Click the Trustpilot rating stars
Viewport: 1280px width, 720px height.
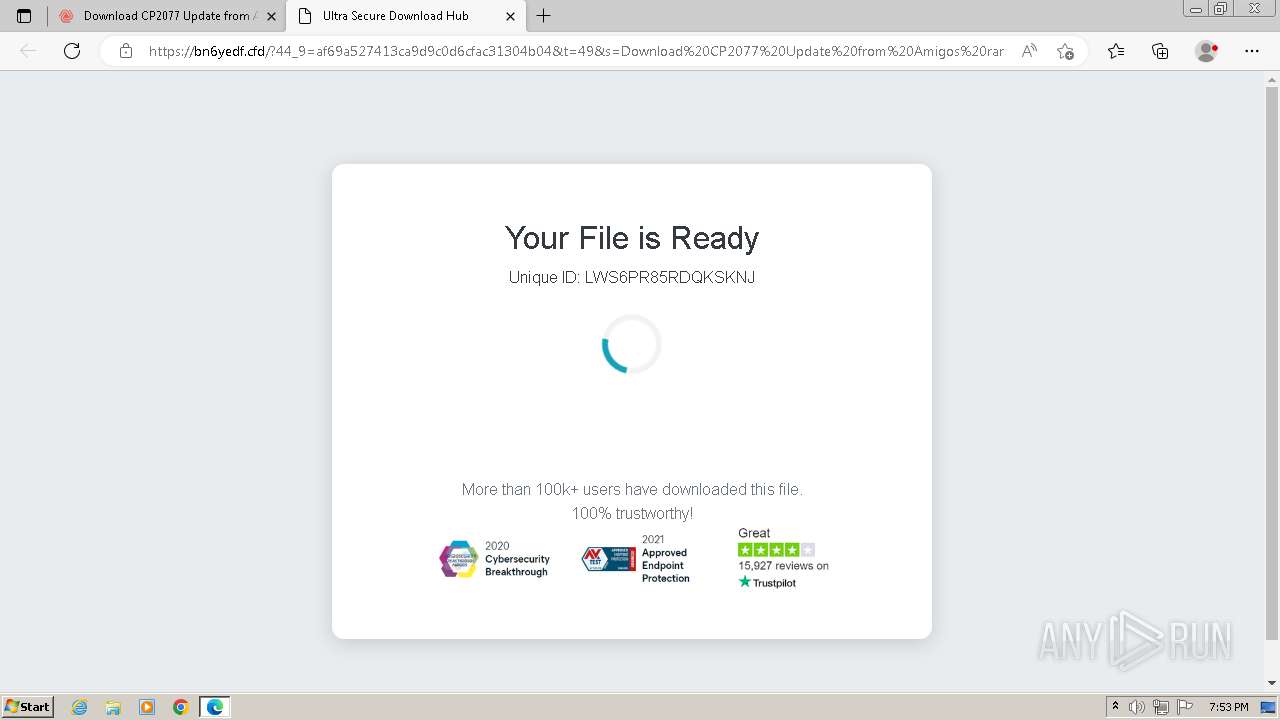point(776,550)
